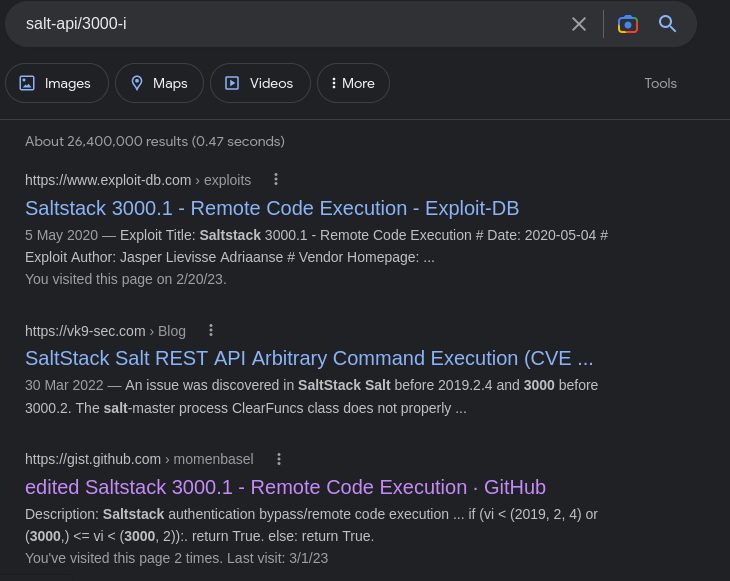Screen dimensions: 730x581
Task: Switch to Maps search tab
Action: [x=159, y=83]
